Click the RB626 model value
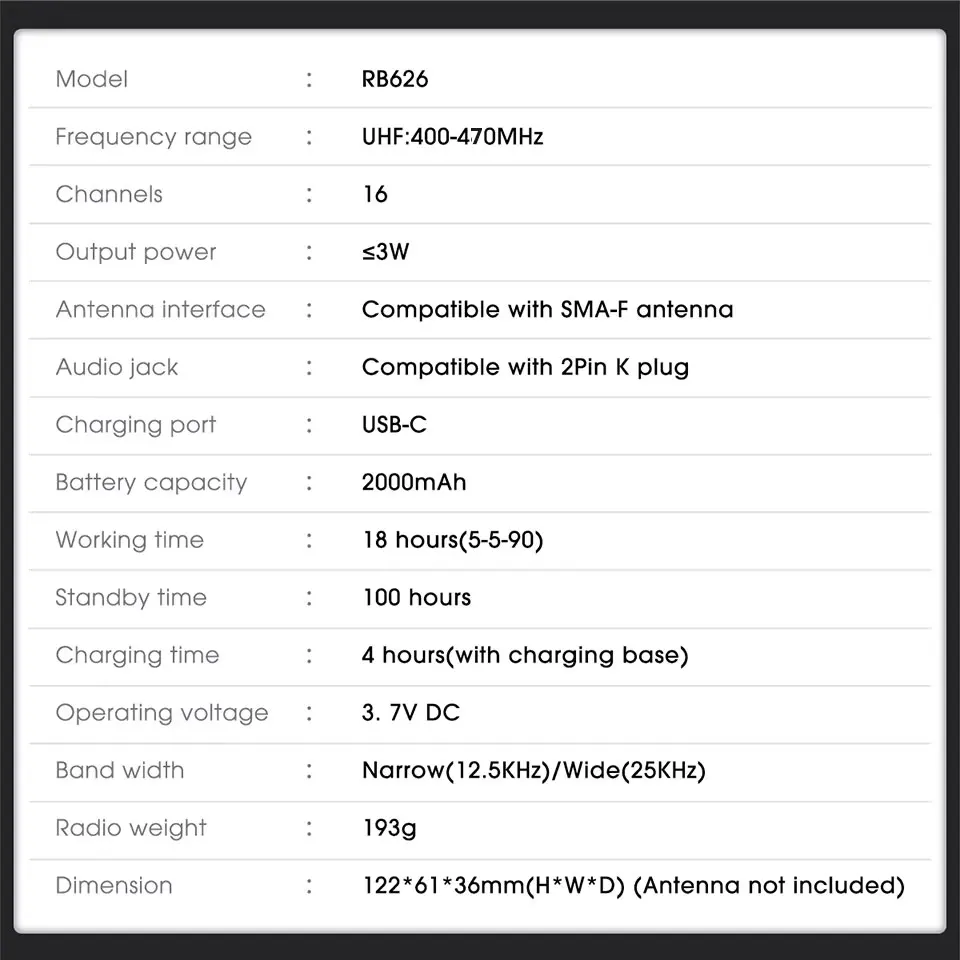 395,79
